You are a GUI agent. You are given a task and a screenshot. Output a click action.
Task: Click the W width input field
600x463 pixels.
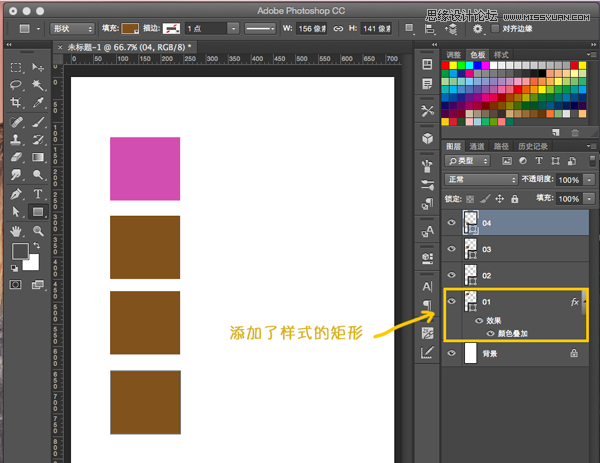(312, 29)
